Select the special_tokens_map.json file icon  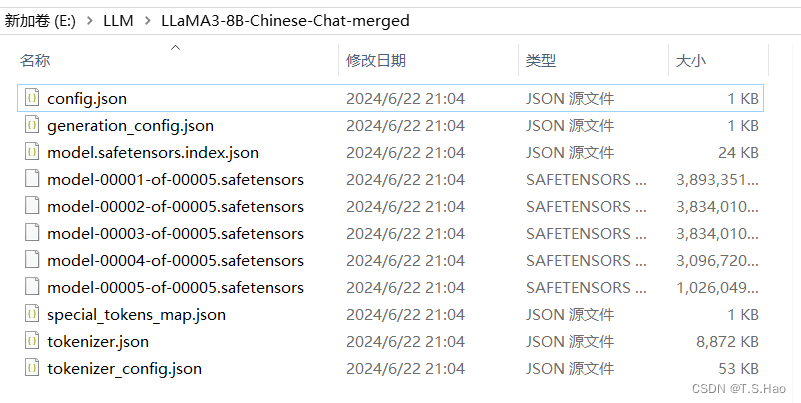32,314
